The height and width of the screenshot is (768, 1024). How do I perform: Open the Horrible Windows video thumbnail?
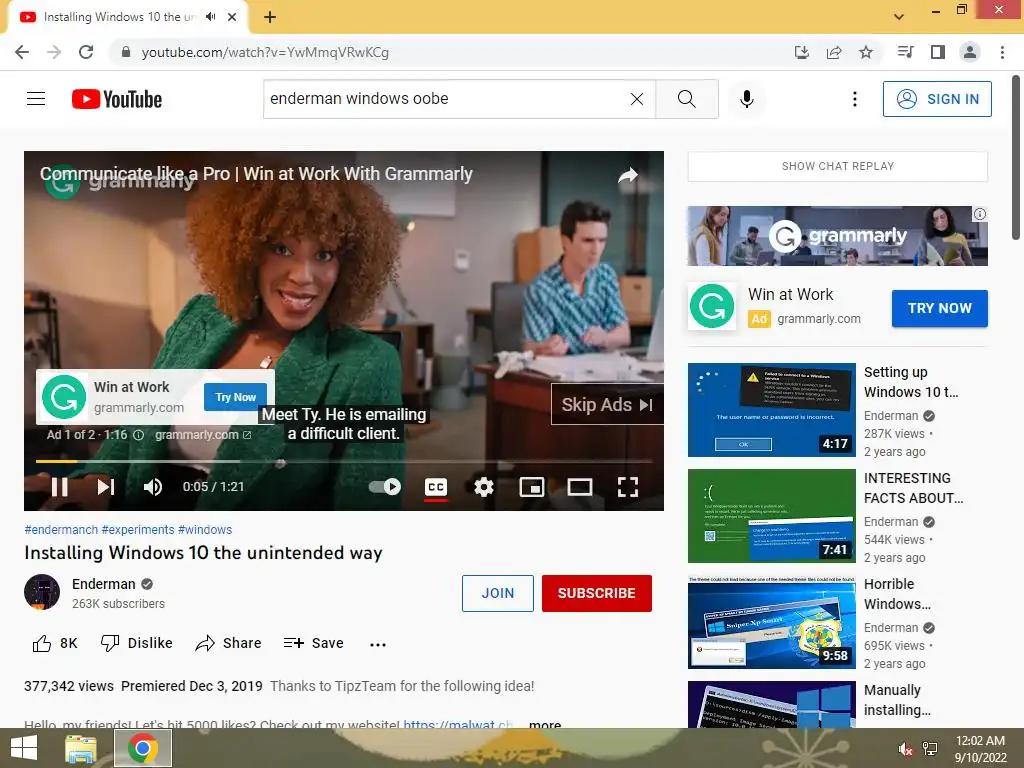(x=771, y=622)
